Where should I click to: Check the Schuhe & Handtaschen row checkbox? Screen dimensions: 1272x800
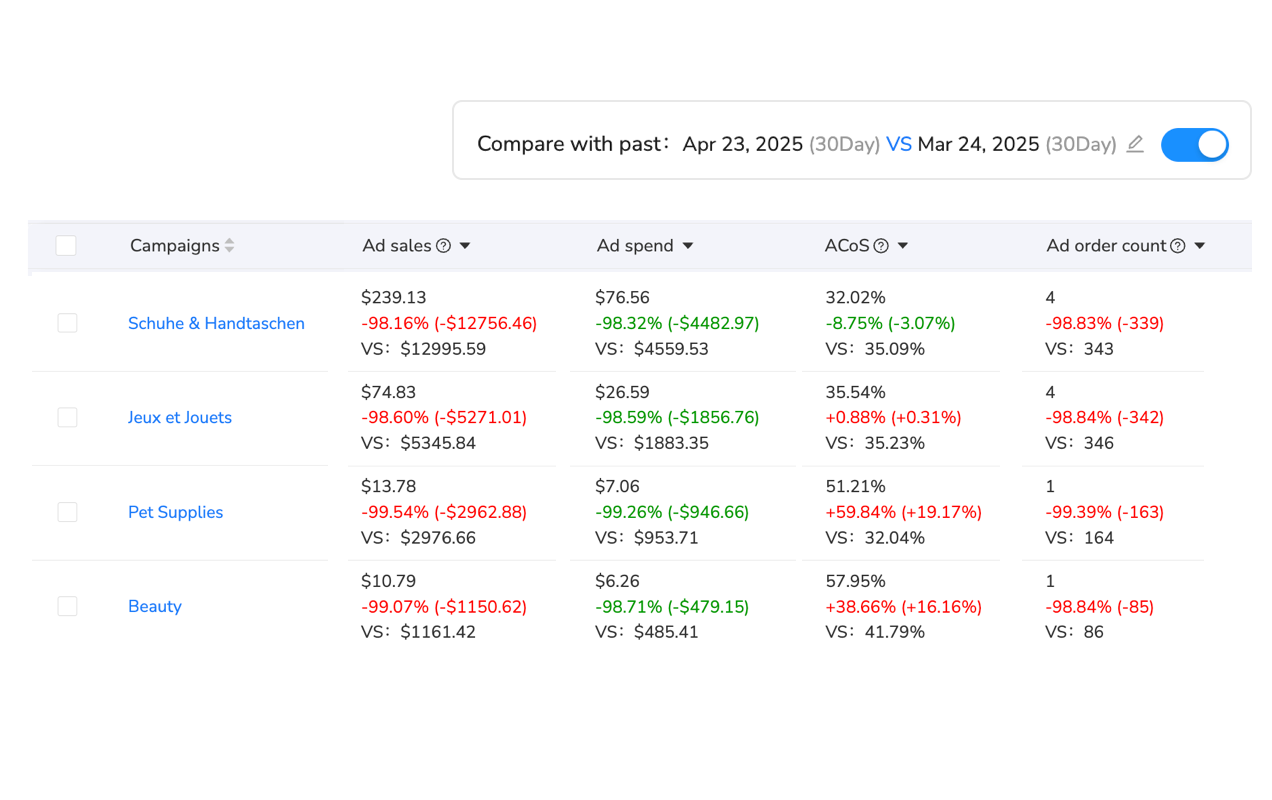coord(67,322)
